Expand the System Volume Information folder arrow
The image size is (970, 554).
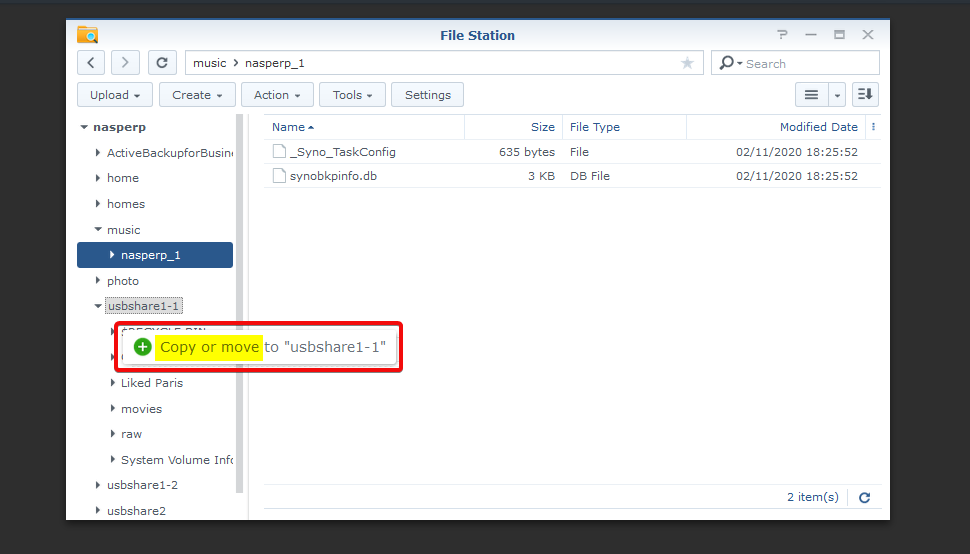coord(112,459)
